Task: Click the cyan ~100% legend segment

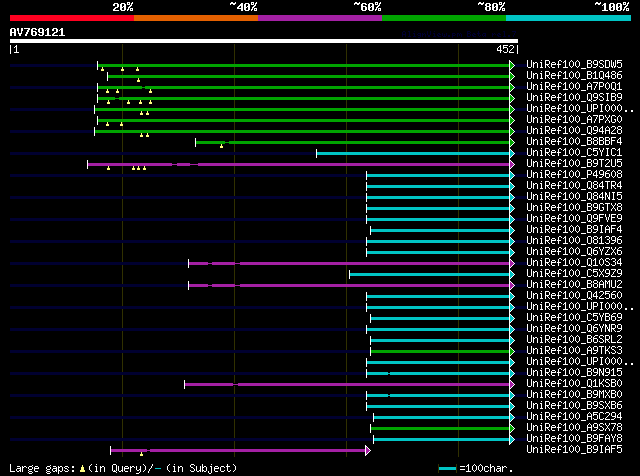Action: pyautogui.click(x=568, y=18)
